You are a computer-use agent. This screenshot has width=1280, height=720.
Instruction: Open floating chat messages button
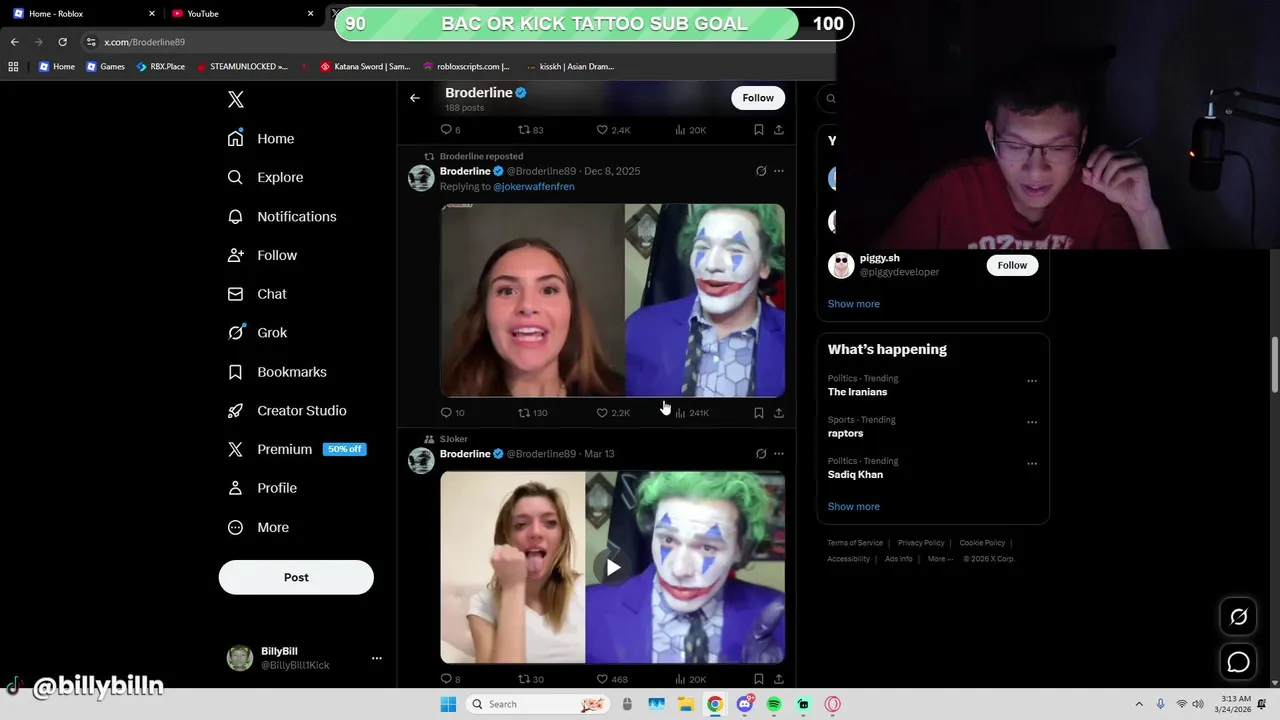[1238, 662]
